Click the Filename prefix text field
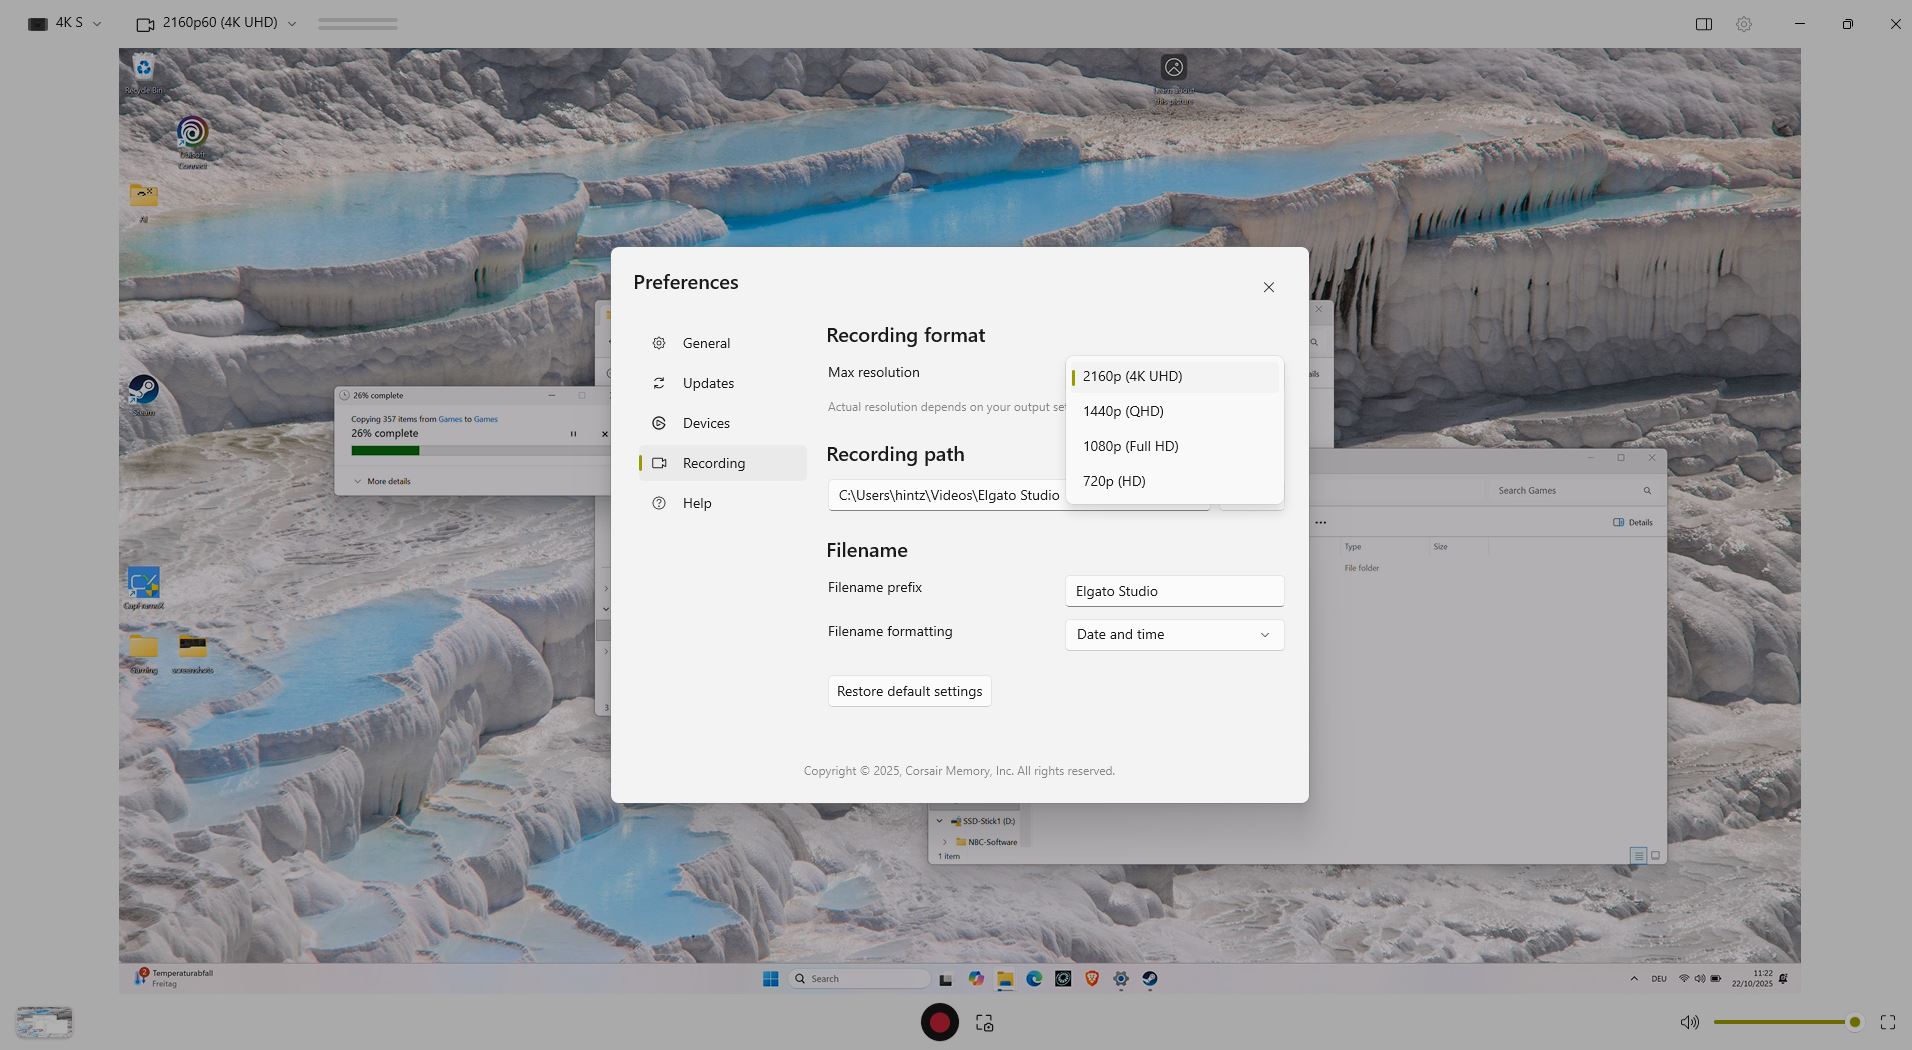 click(x=1174, y=591)
